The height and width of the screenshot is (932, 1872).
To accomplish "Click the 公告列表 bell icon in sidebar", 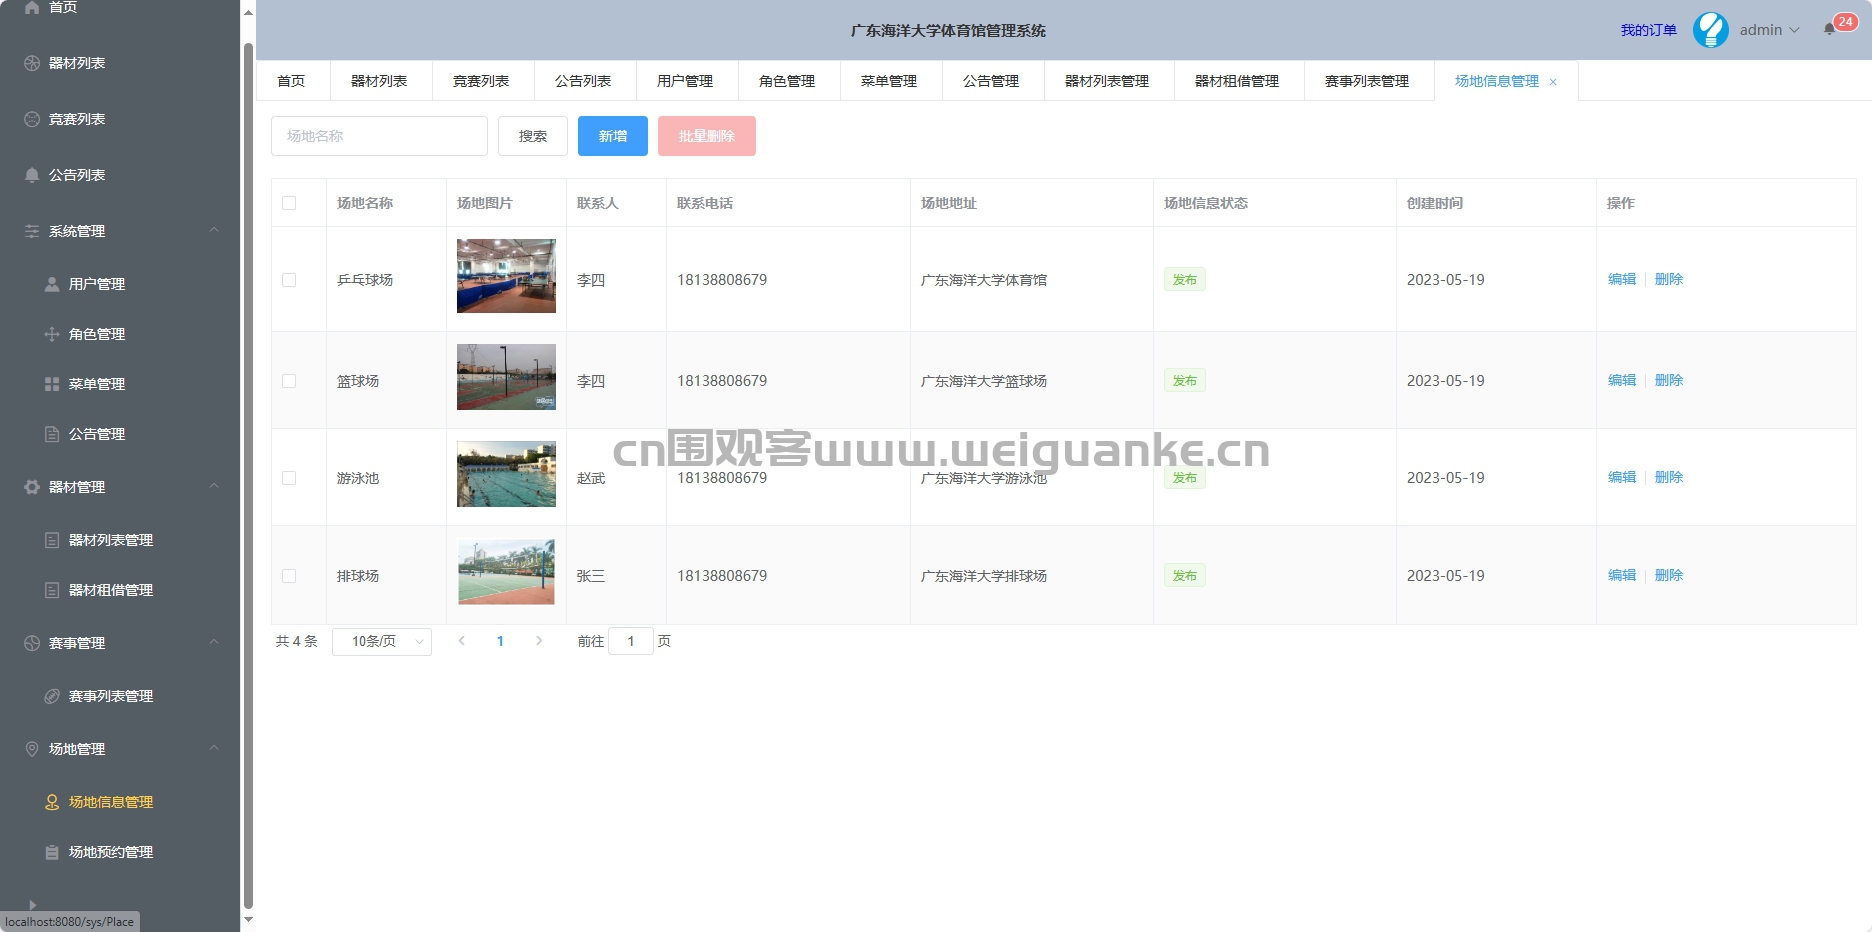I will pyautogui.click(x=32, y=175).
